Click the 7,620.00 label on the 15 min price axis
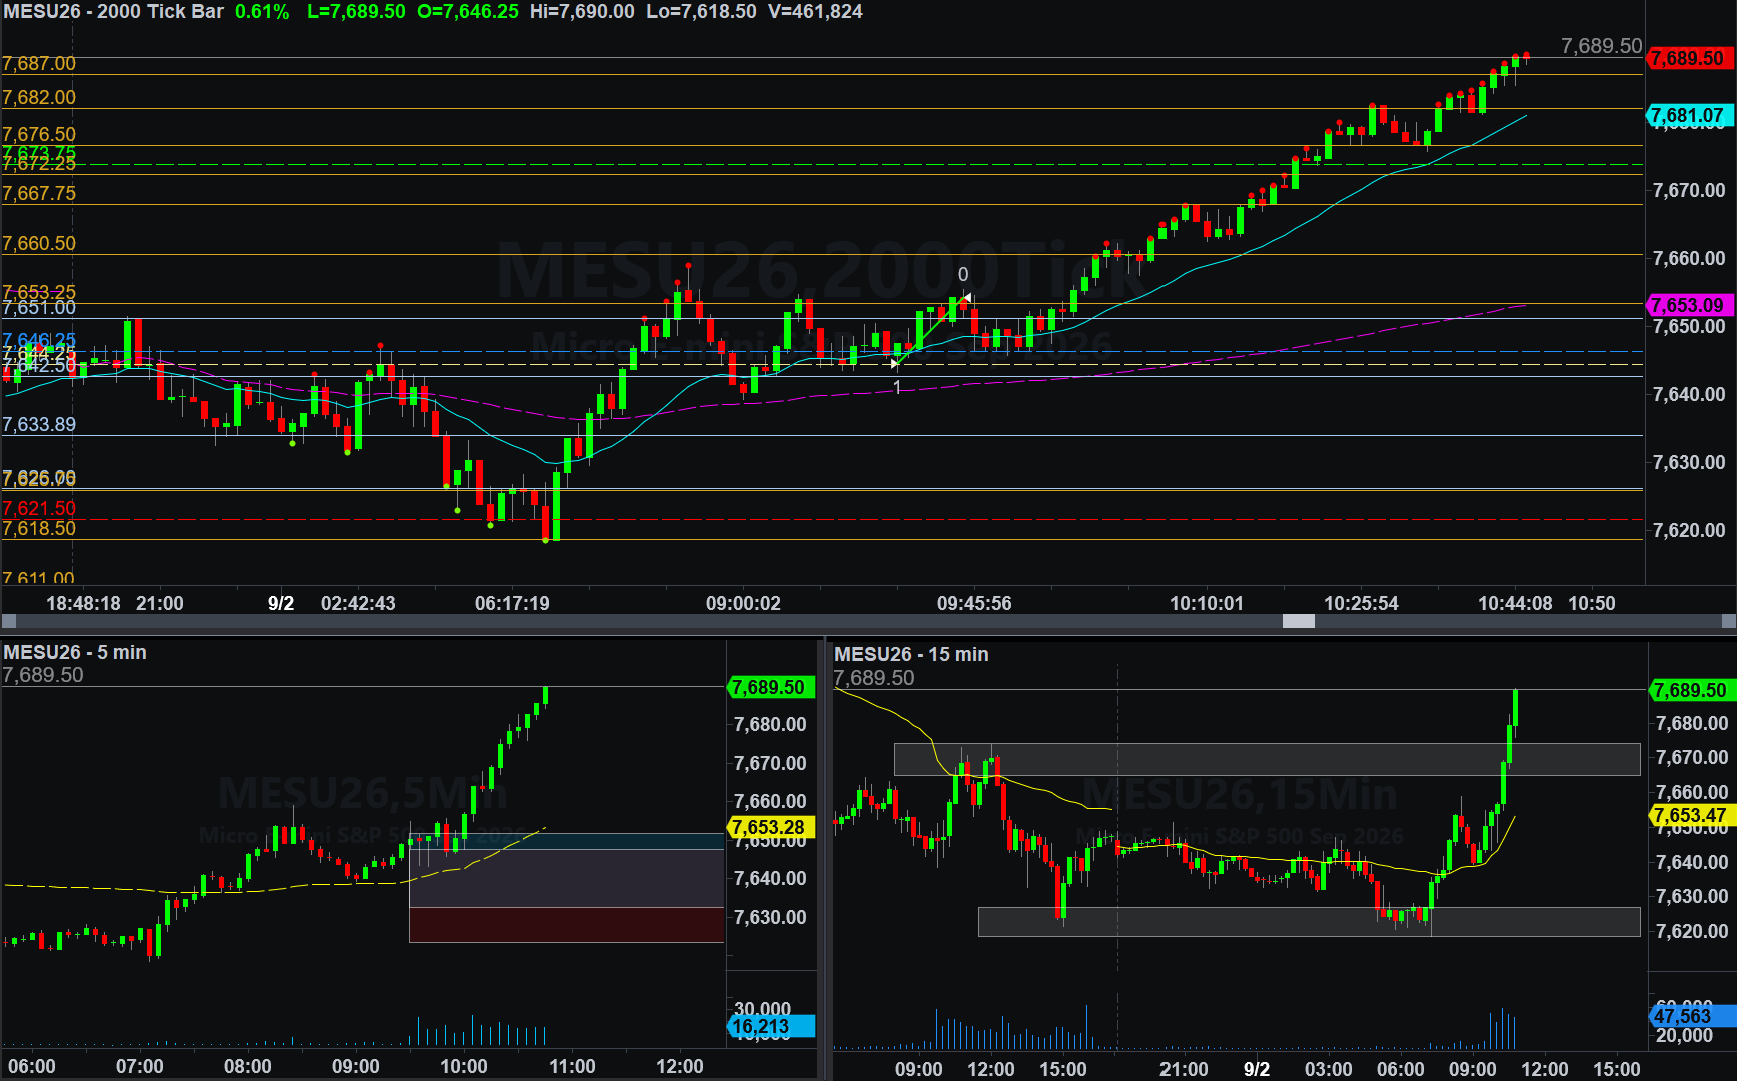This screenshot has width=1737, height=1081. coord(1692,932)
